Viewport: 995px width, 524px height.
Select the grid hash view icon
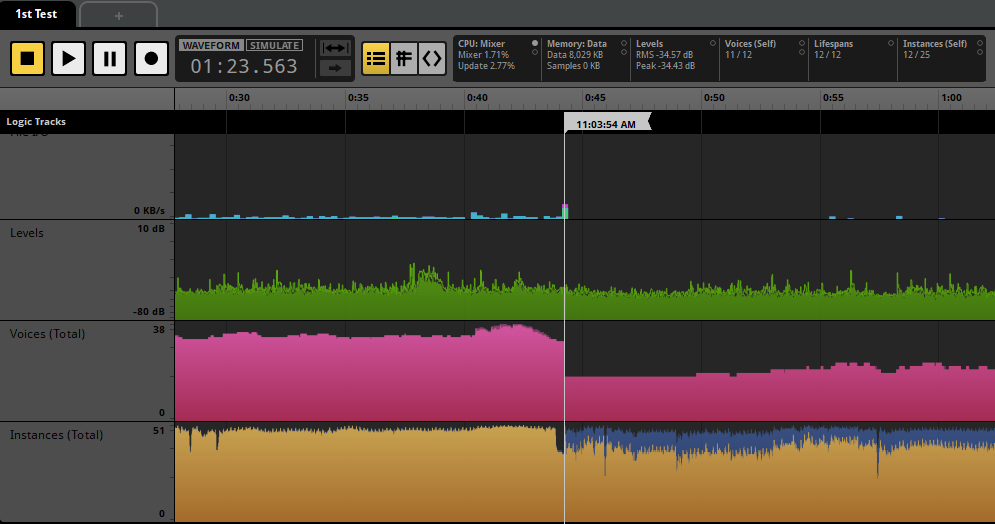pos(404,59)
